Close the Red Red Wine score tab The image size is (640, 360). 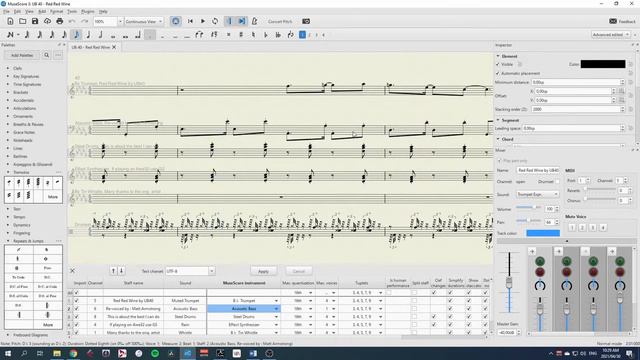114,47
